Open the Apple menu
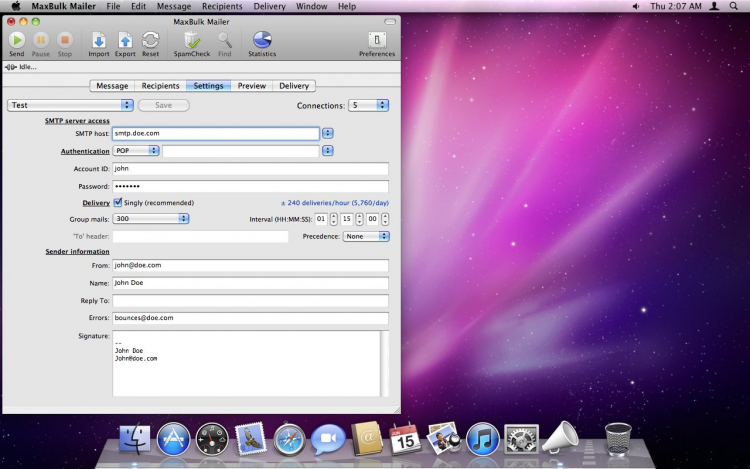750x469 pixels. click(x=15, y=6)
